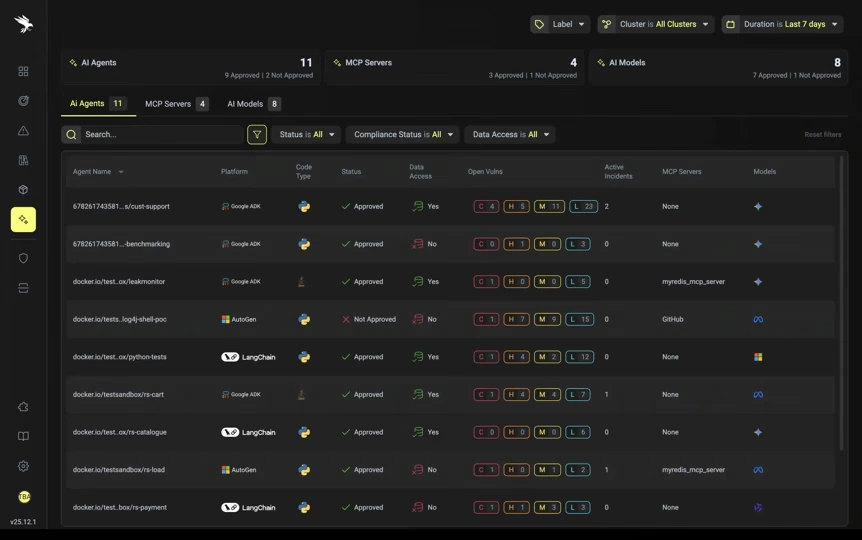Click data access icon in rs-cart row

click(x=418, y=395)
